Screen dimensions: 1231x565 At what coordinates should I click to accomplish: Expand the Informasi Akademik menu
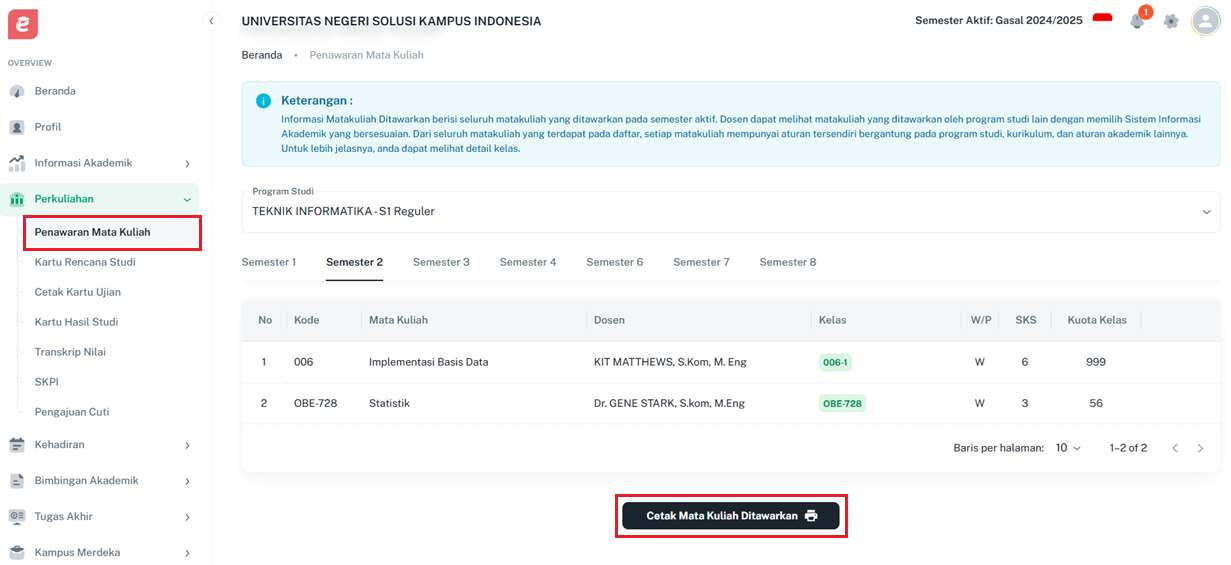click(x=187, y=163)
